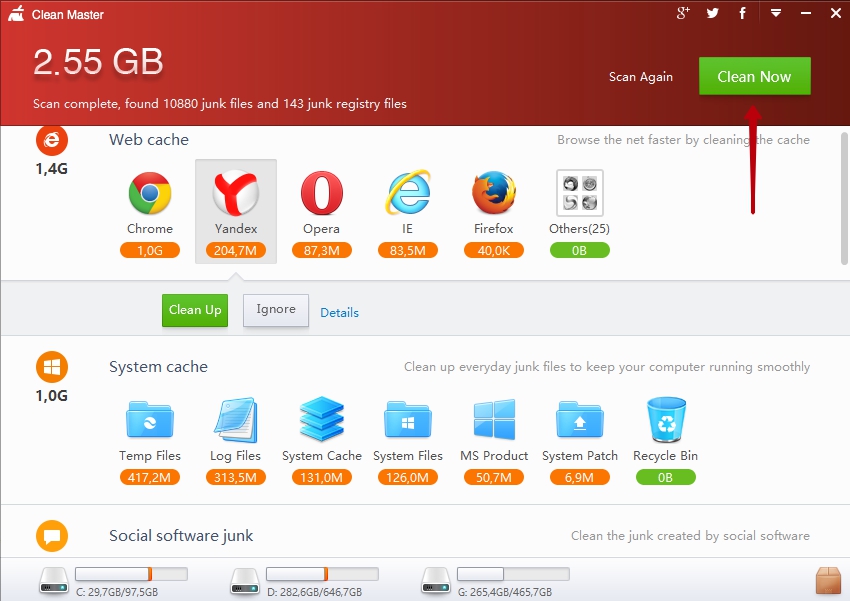Select the Chrome web cache icon

coord(149,194)
